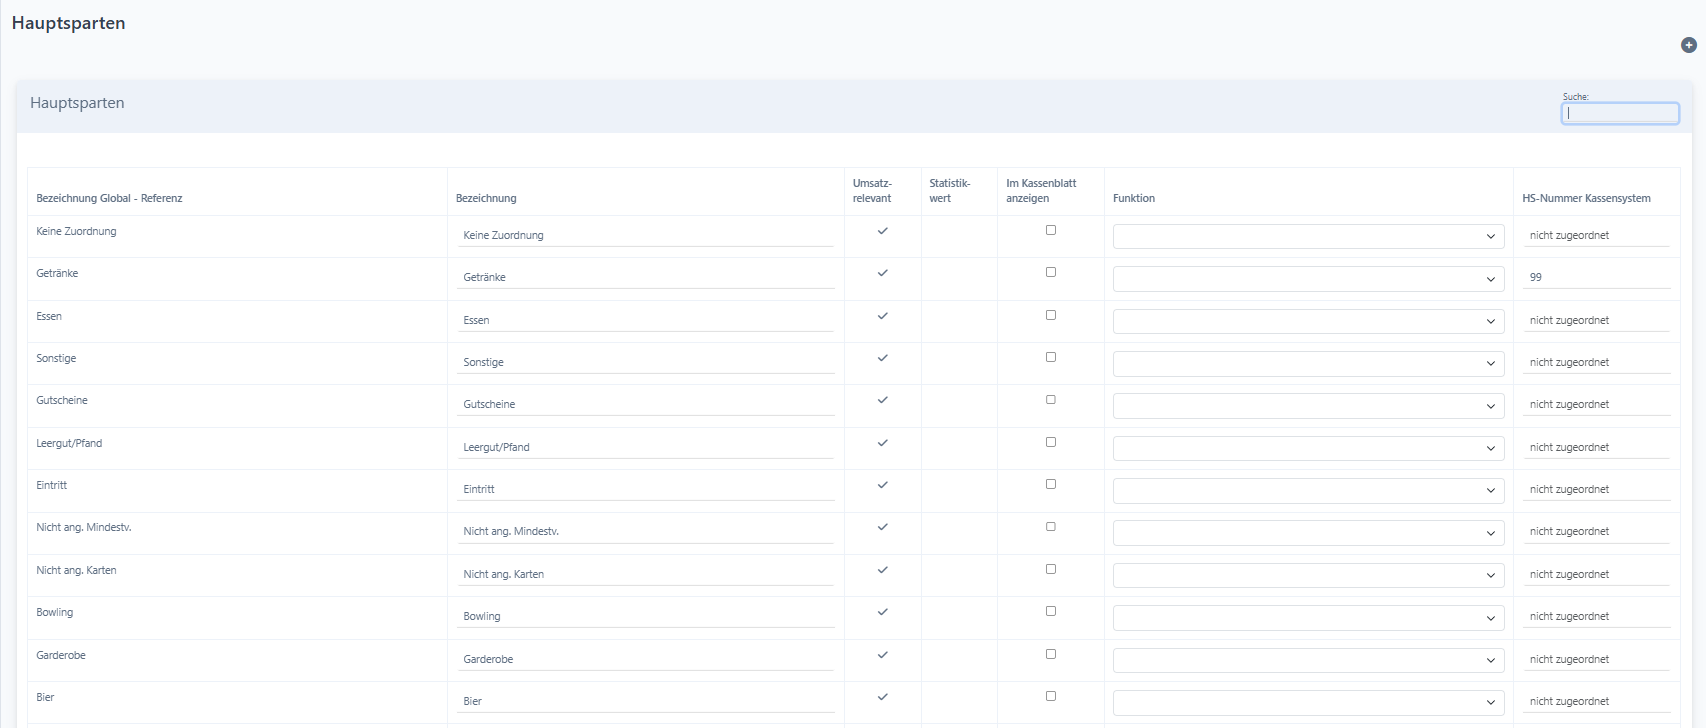The height and width of the screenshot is (728, 1706).
Task: Edit the Bezeichnung field containing Getränke
Action: pos(645,277)
